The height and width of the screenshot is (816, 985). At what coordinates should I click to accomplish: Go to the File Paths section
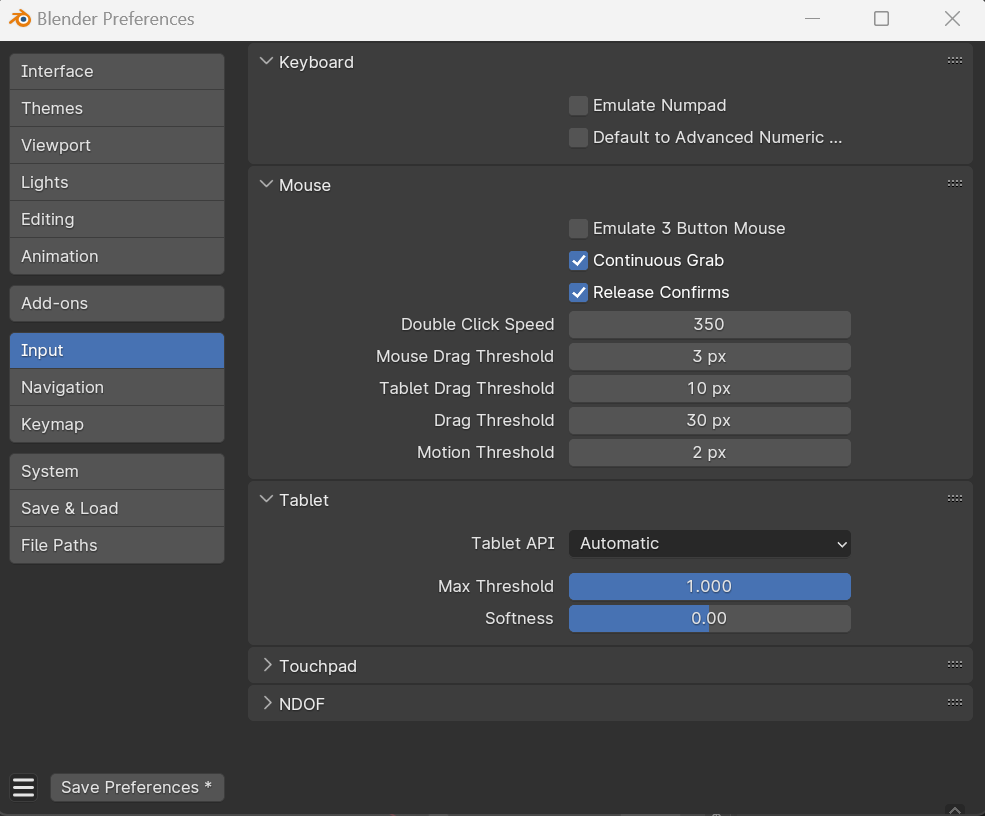tap(117, 545)
